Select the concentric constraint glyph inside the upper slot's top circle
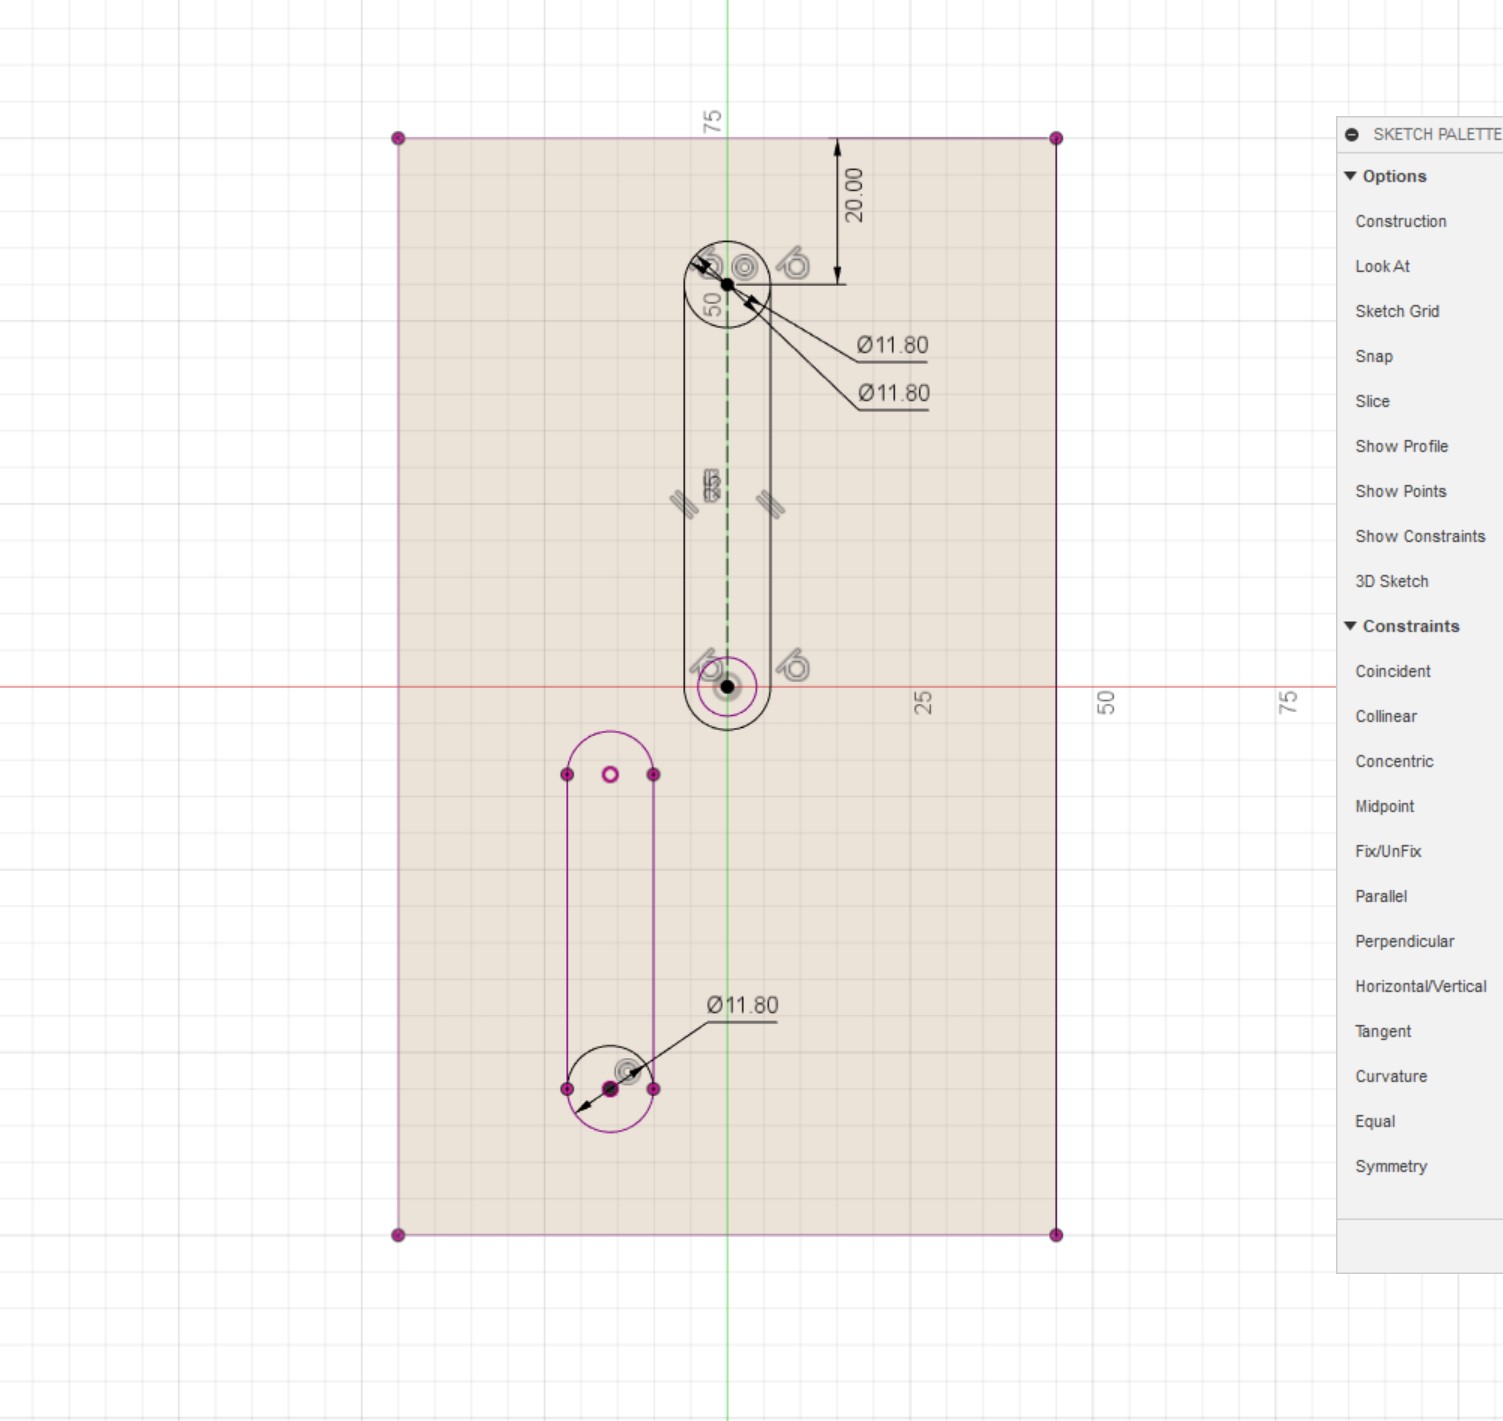 coord(744,267)
